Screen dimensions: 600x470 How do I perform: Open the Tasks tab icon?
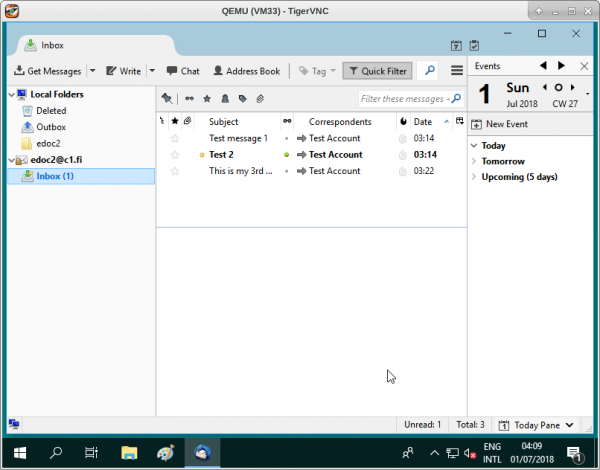point(474,46)
